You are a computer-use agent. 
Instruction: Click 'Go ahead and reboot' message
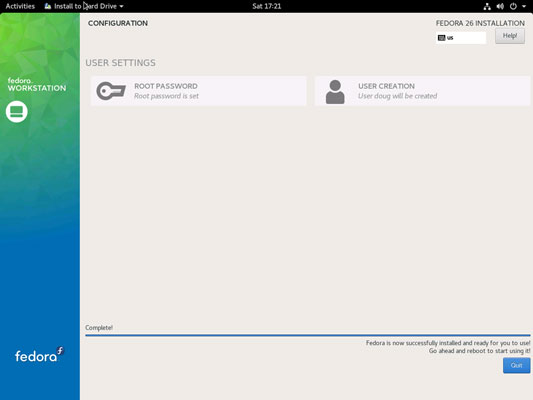[479, 351]
